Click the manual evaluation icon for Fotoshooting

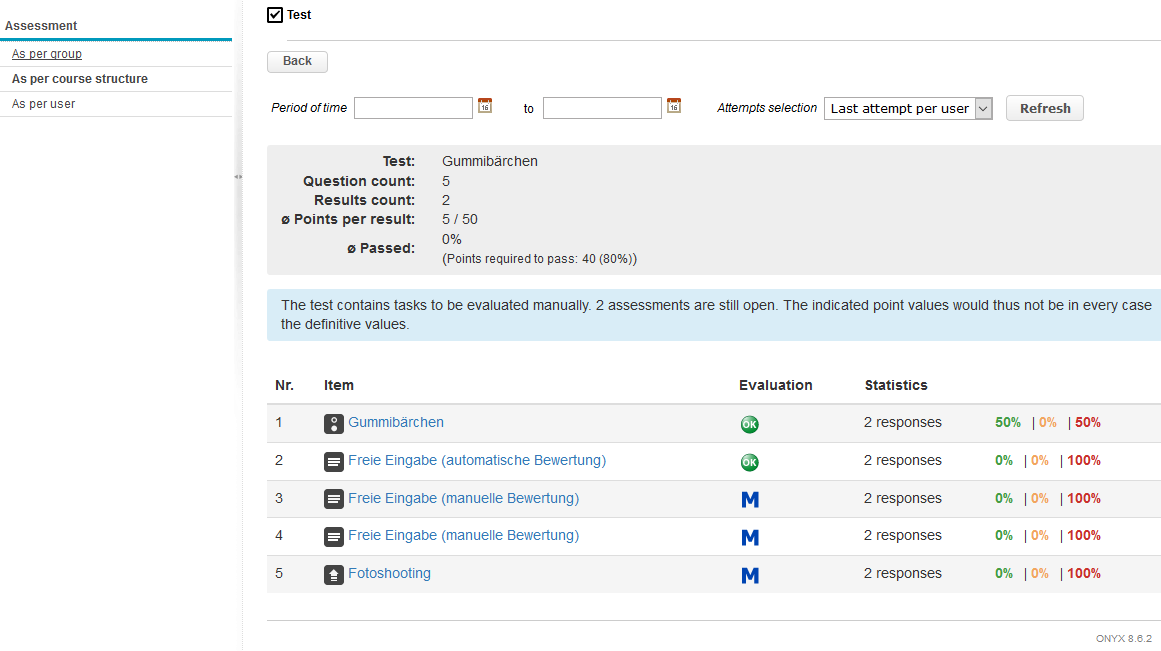[x=750, y=575]
